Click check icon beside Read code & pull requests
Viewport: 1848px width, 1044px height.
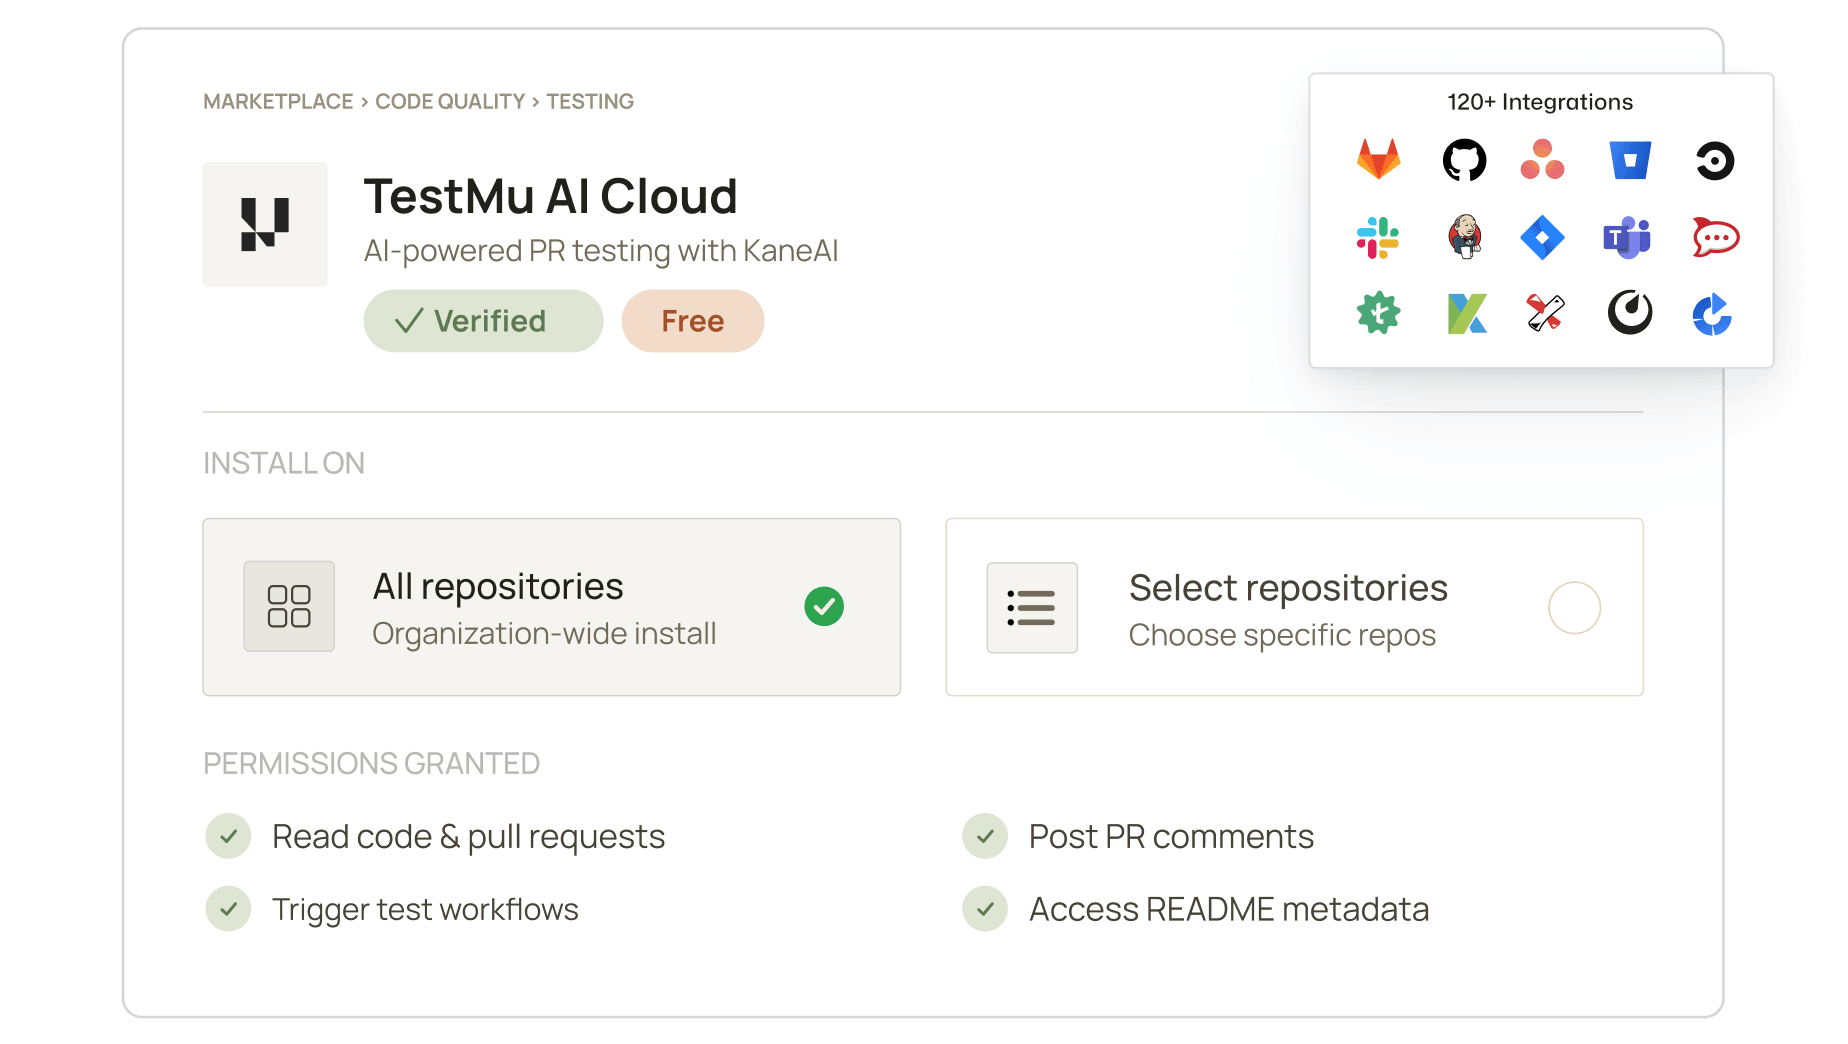229,836
